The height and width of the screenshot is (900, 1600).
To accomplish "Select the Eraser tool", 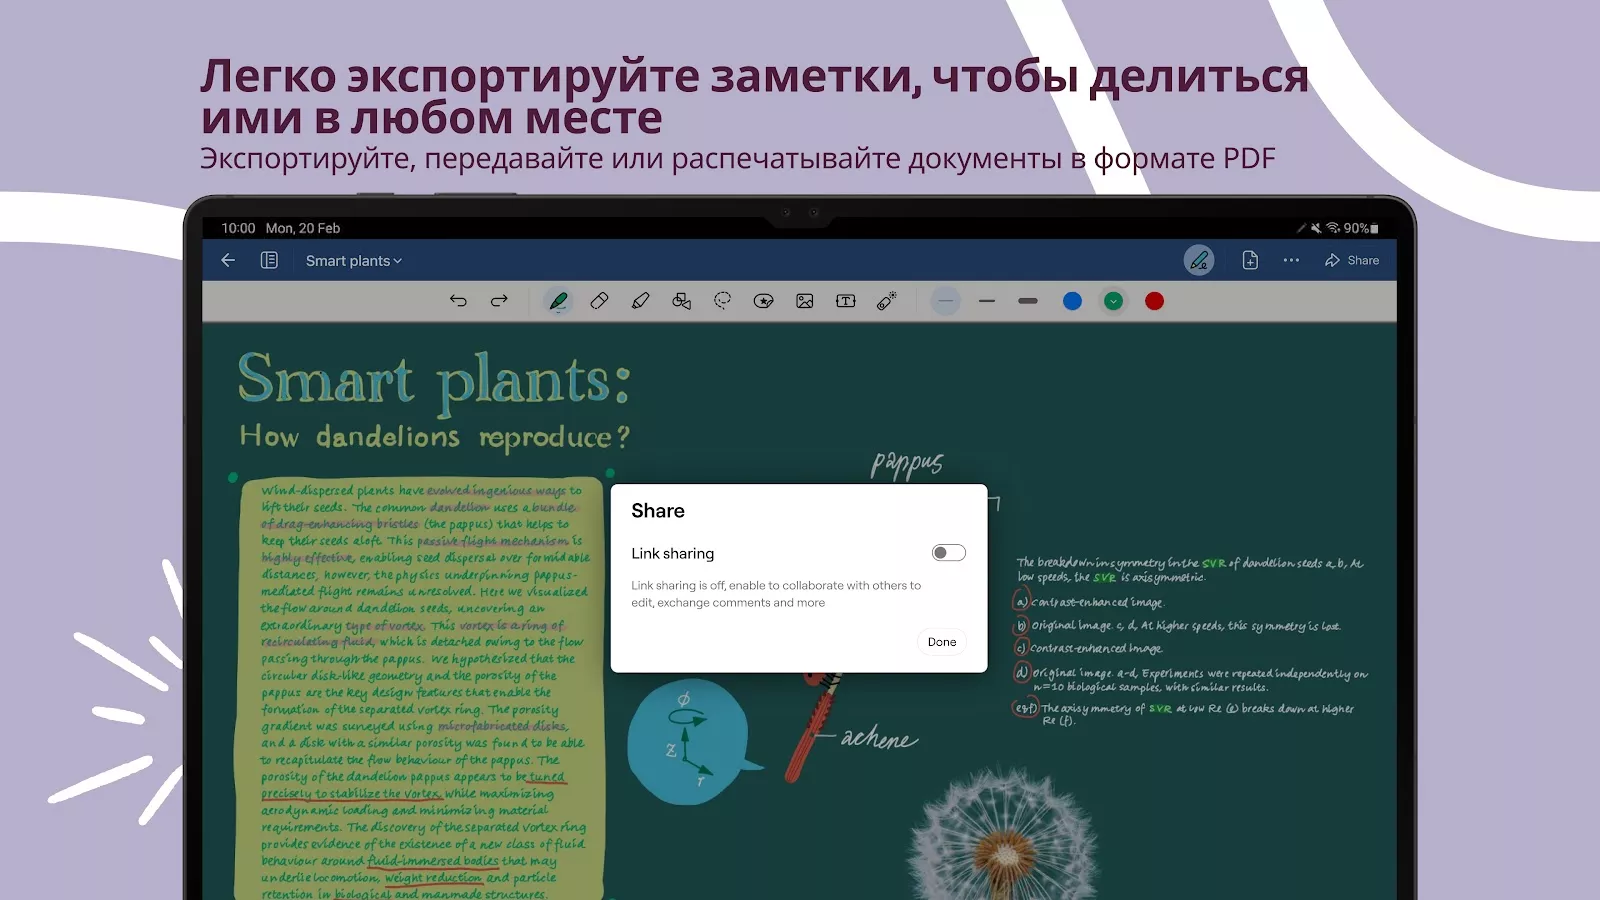I will (599, 301).
